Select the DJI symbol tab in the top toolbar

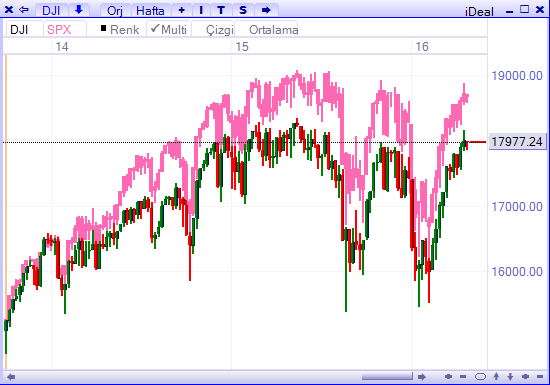(x=51, y=10)
